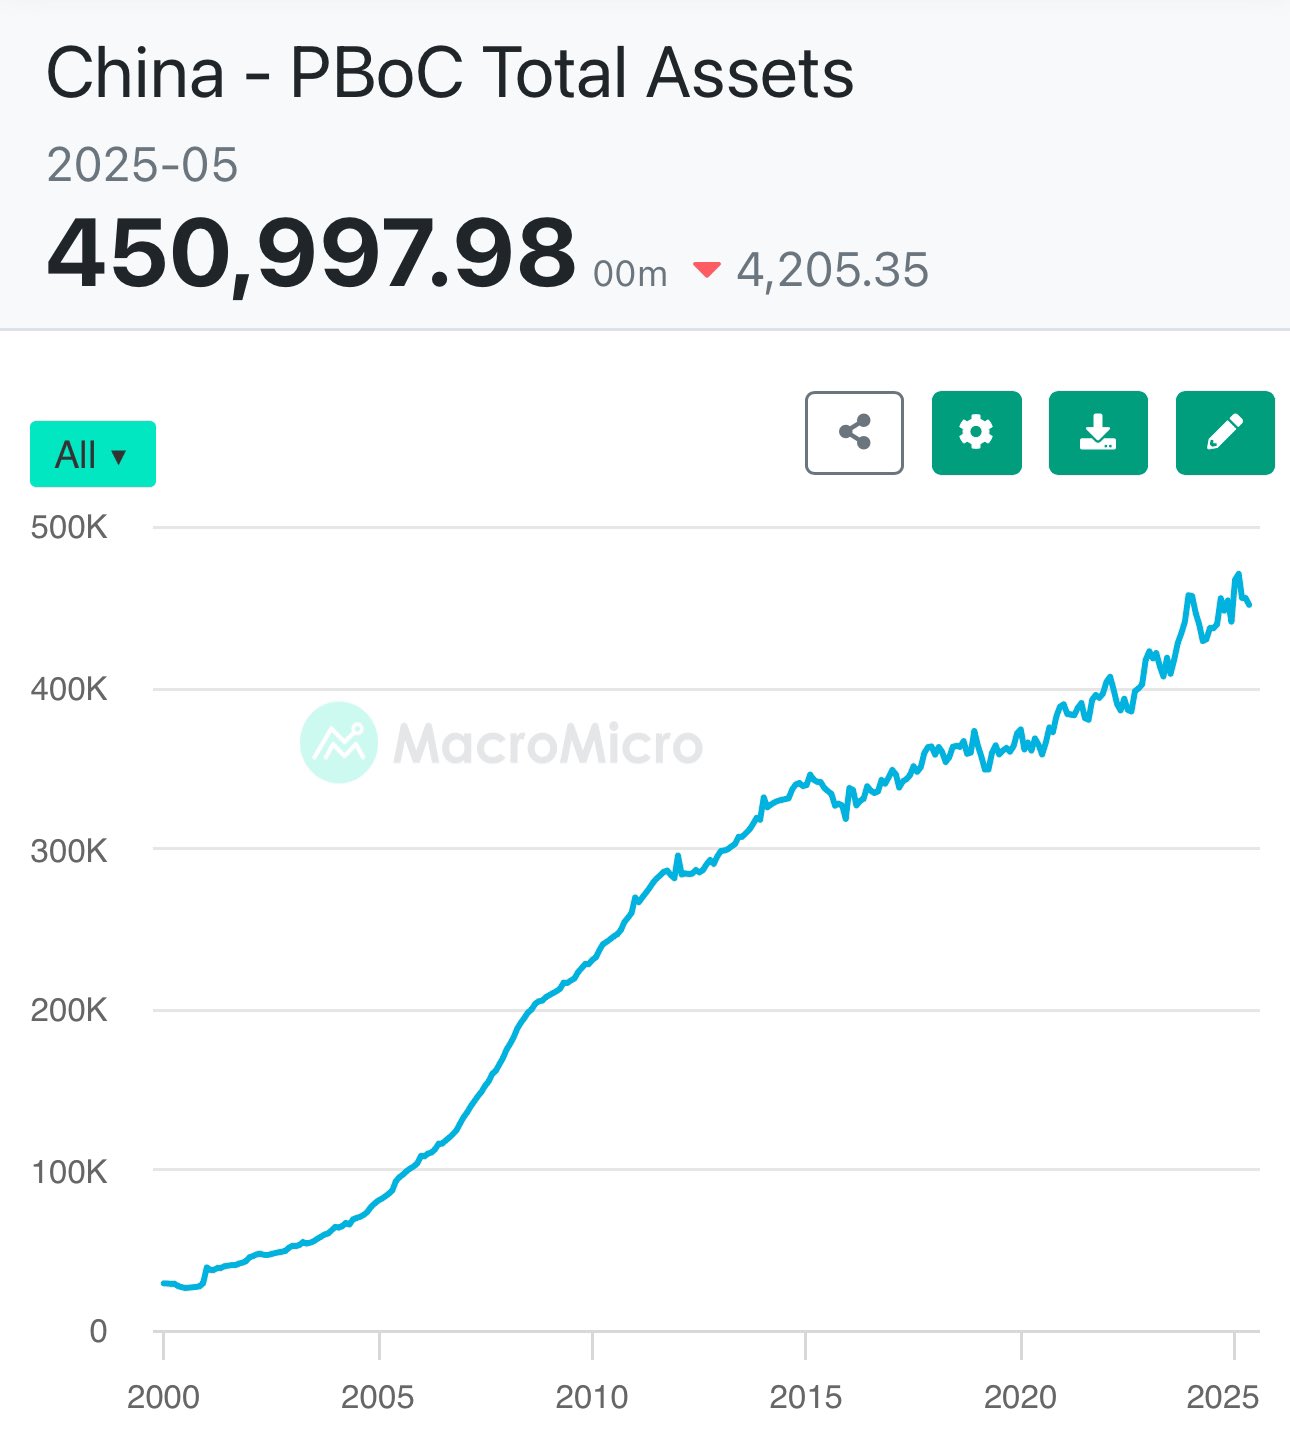Click the 300K y-axis label
This screenshot has width=1290, height=1434.
tap(69, 851)
